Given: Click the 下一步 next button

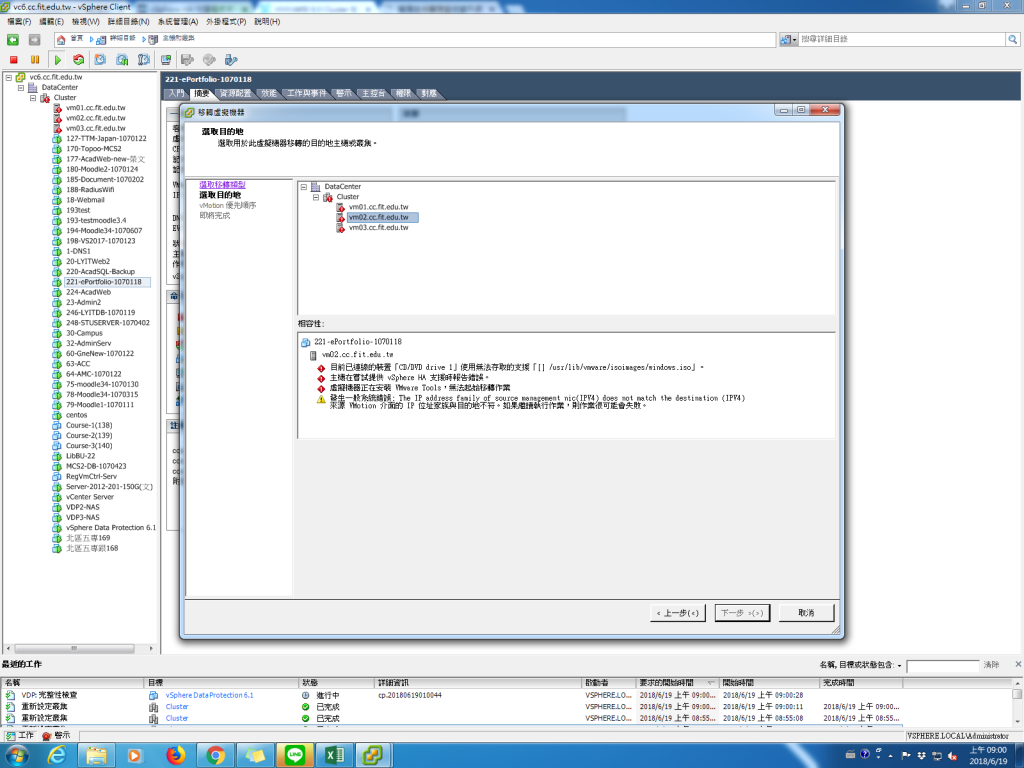Looking at the screenshot, I should 742,613.
